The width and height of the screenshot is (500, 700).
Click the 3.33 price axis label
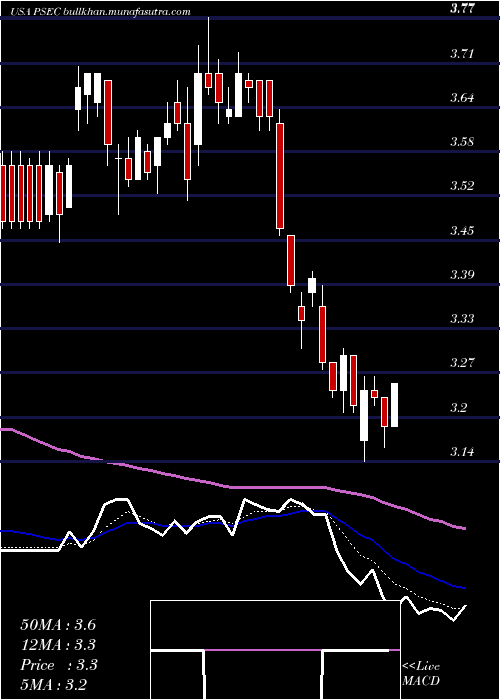click(x=462, y=319)
